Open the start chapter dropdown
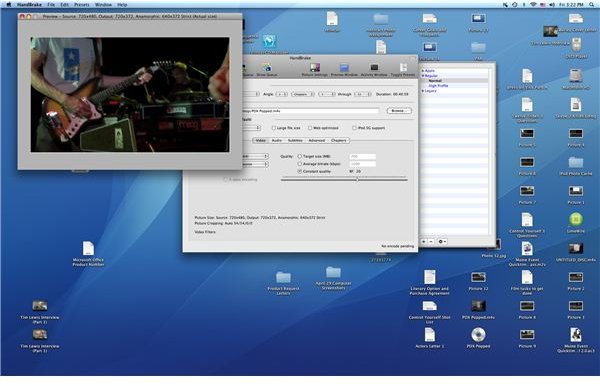The image size is (600, 386). (x=327, y=94)
